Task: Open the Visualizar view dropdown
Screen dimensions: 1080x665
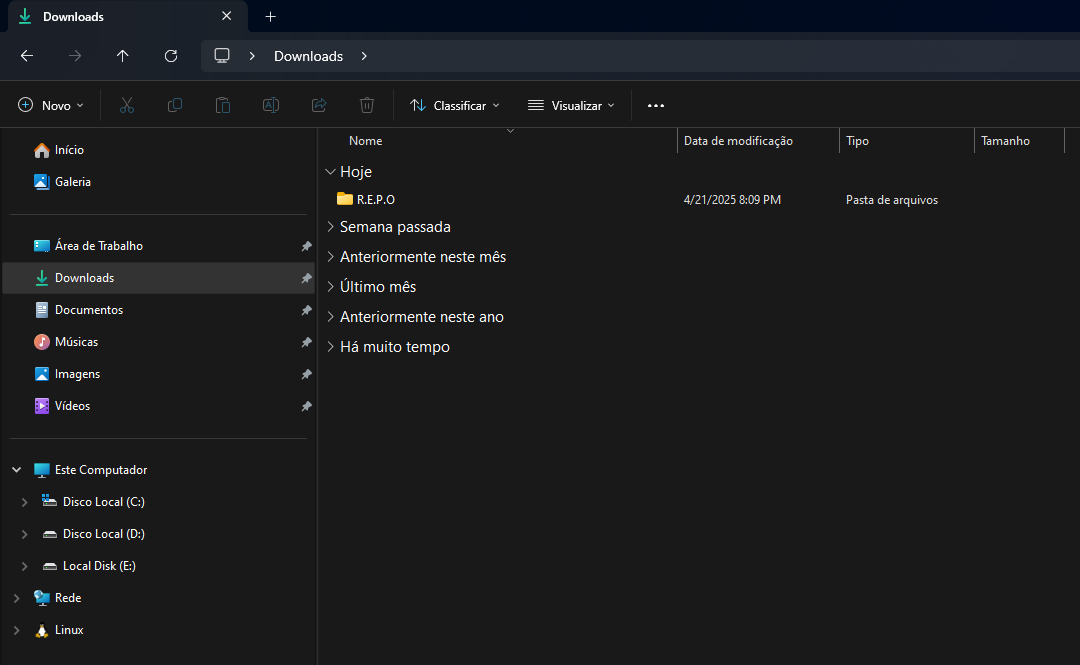Action: click(572, 105)
